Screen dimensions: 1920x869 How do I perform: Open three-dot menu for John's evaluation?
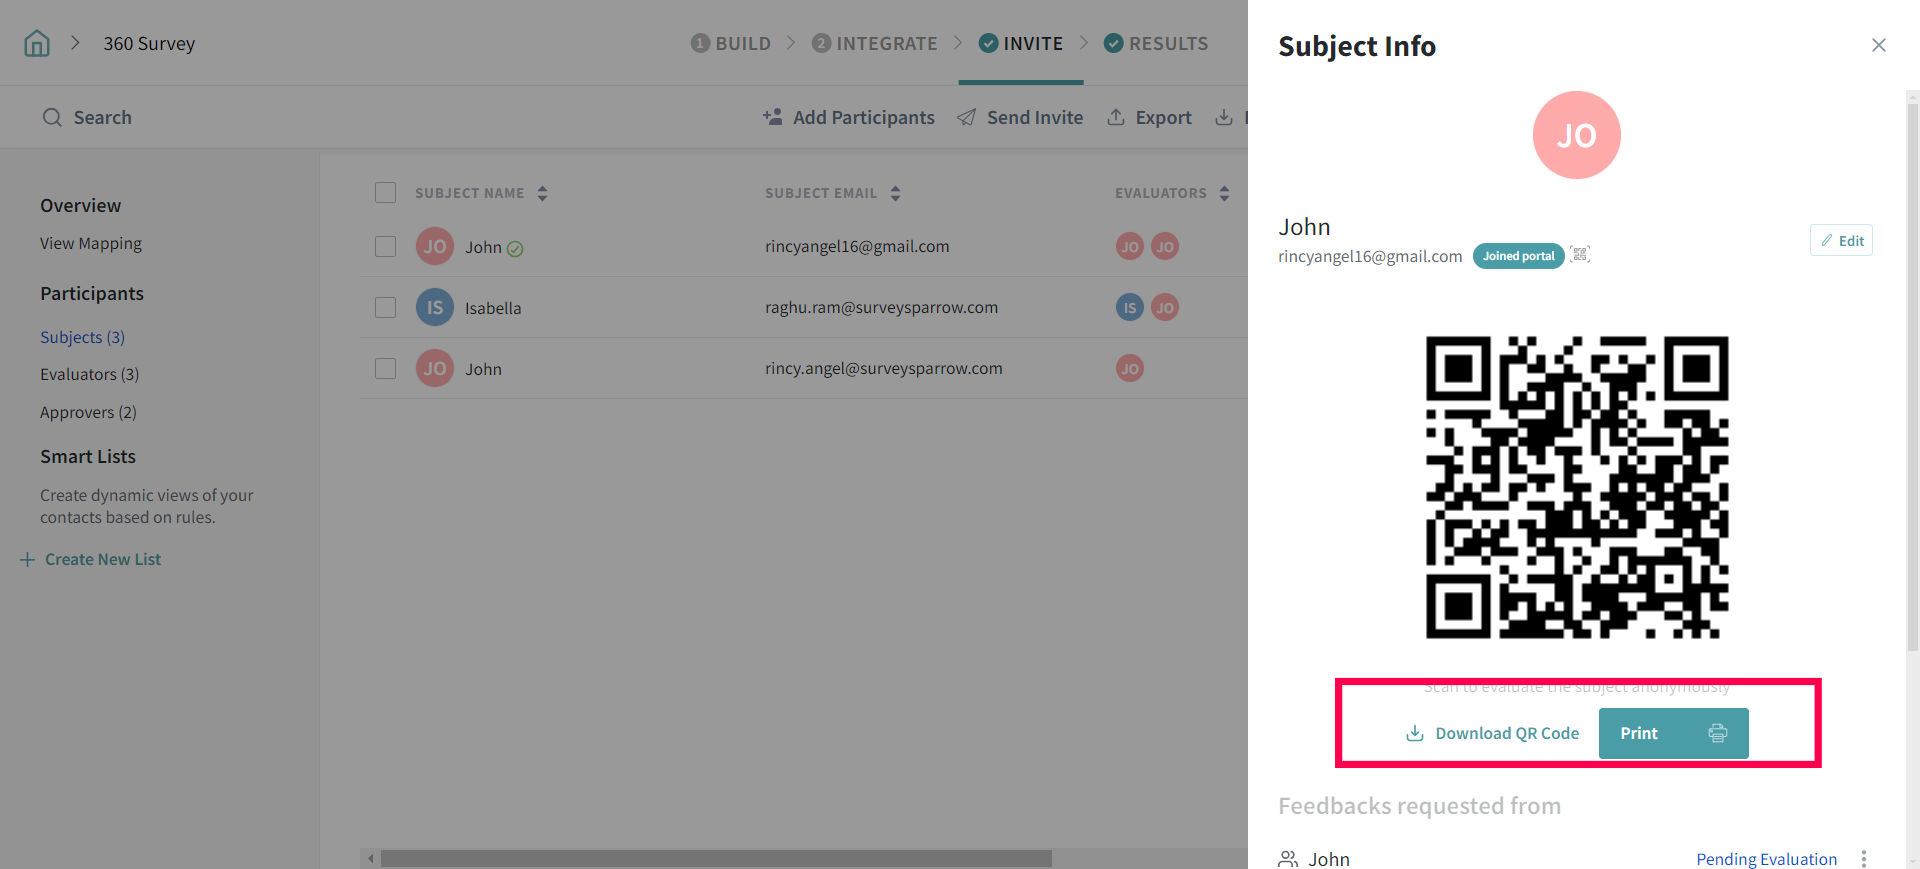[x=1863, y=859]
